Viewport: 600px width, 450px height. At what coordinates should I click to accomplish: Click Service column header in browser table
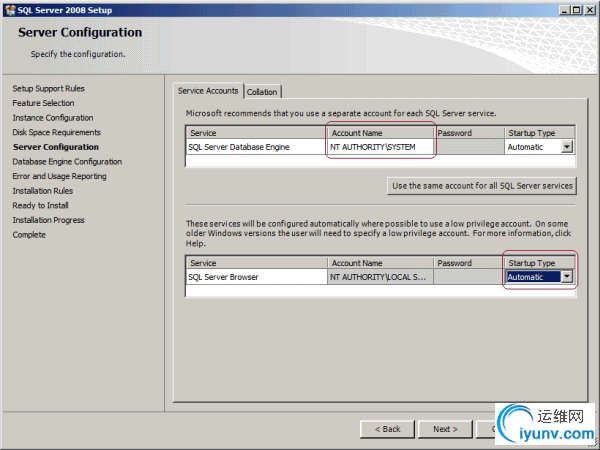pyautogui.click(x=257, y=263)
